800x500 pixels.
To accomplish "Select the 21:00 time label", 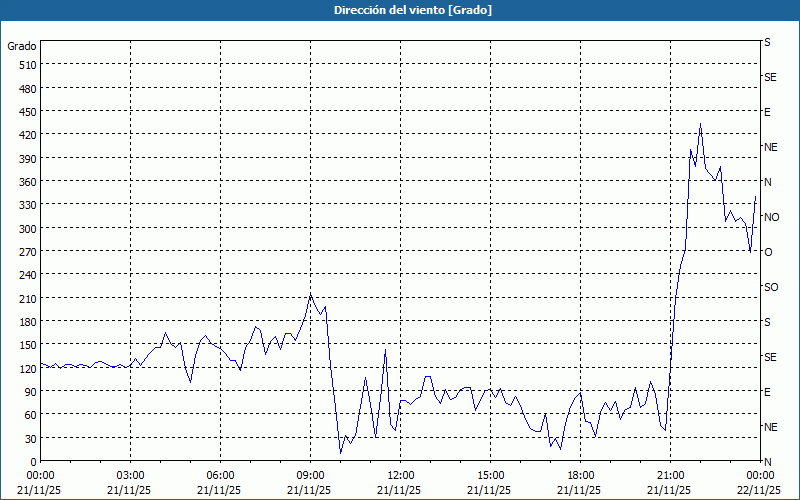I will [x=670, y=475].
